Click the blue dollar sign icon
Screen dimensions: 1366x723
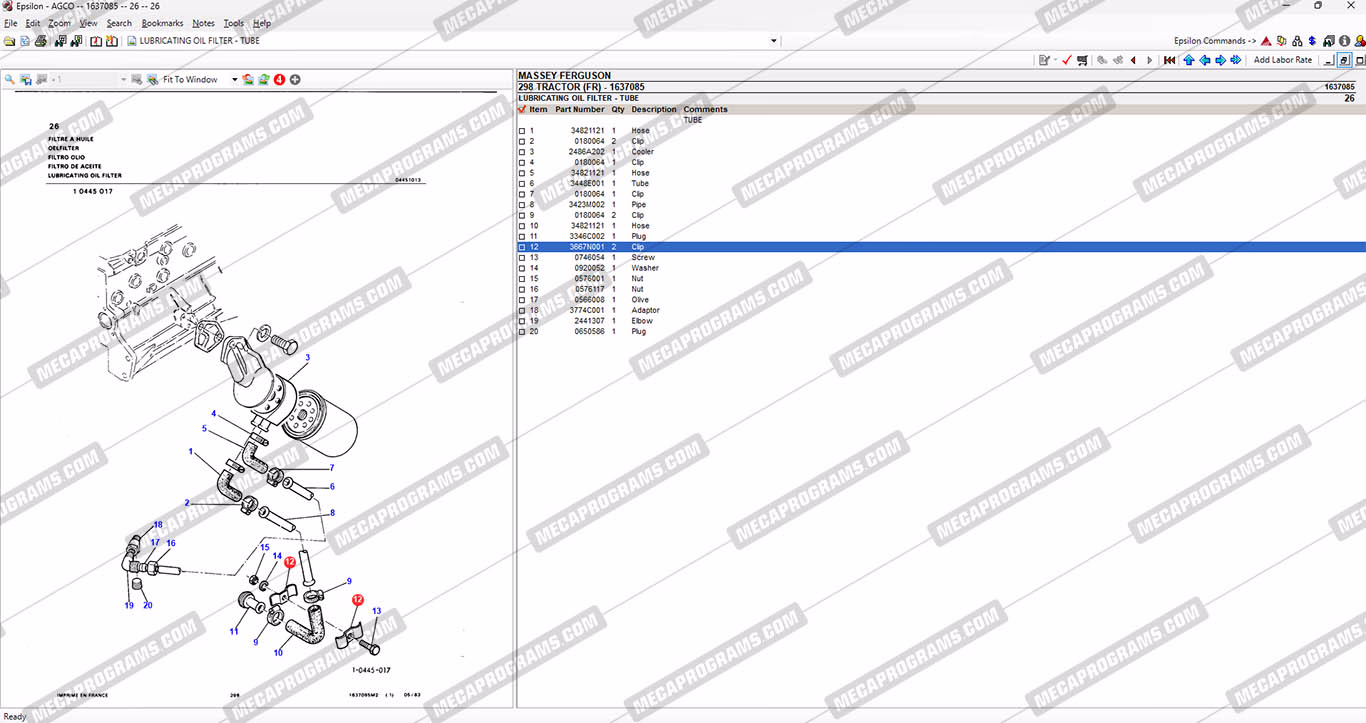point(1311,41)
